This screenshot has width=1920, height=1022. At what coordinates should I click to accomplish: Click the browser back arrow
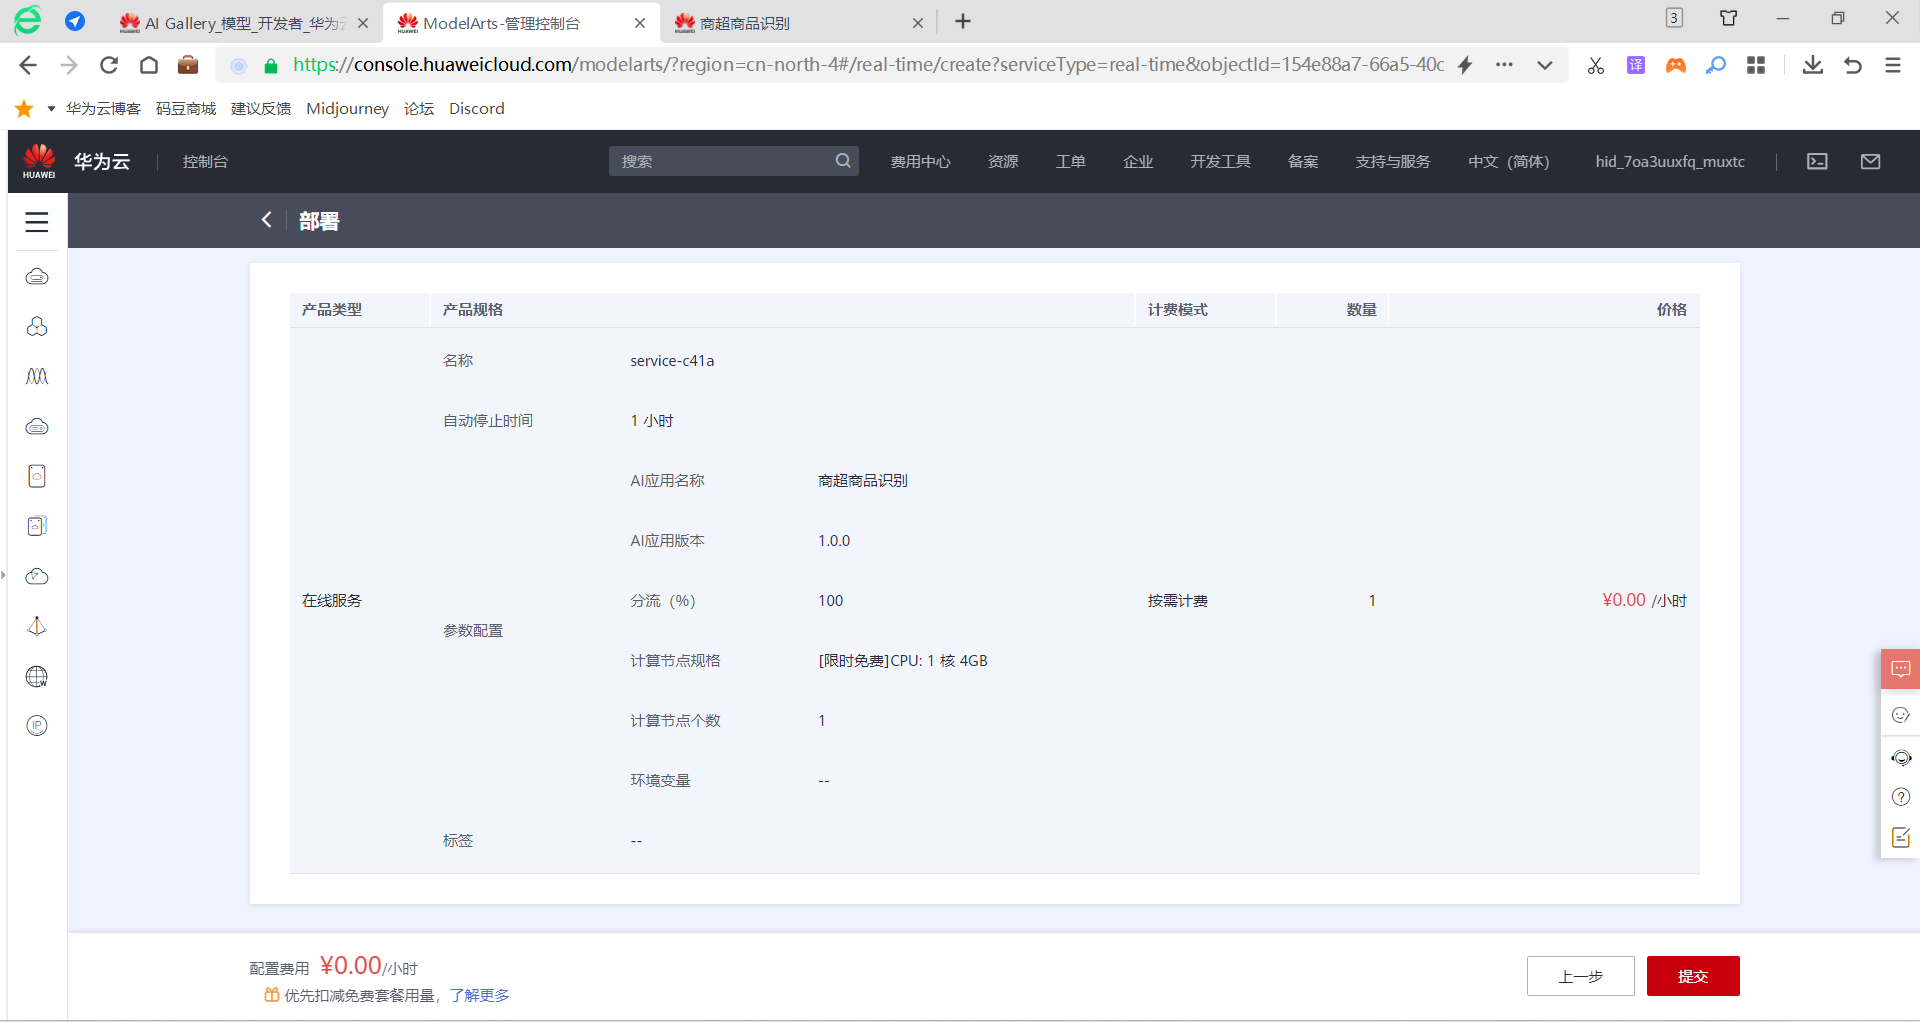click(28, 65)
